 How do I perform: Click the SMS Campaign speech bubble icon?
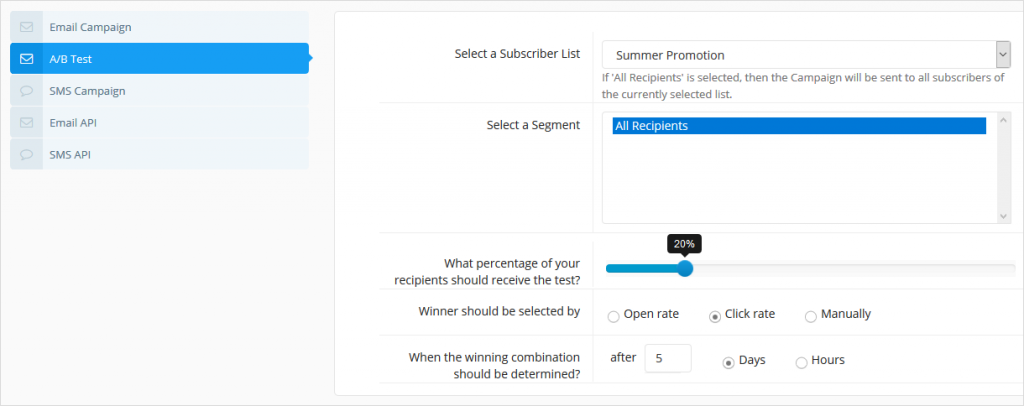[26, 91]
